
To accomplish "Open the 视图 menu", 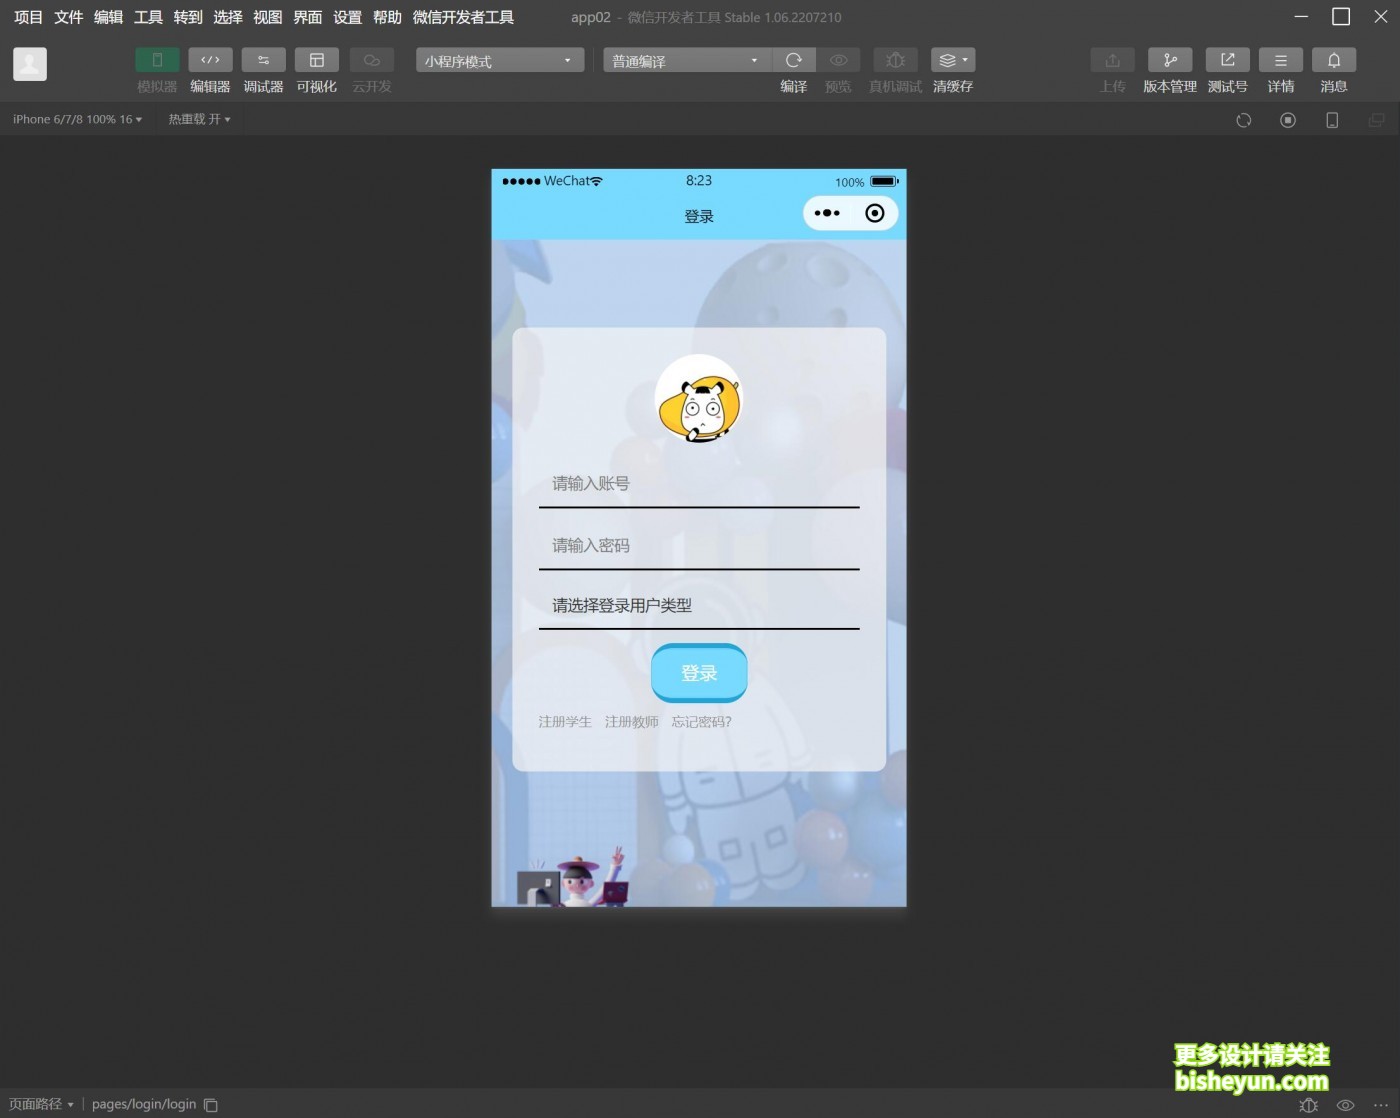I will (x=268, y=17).
